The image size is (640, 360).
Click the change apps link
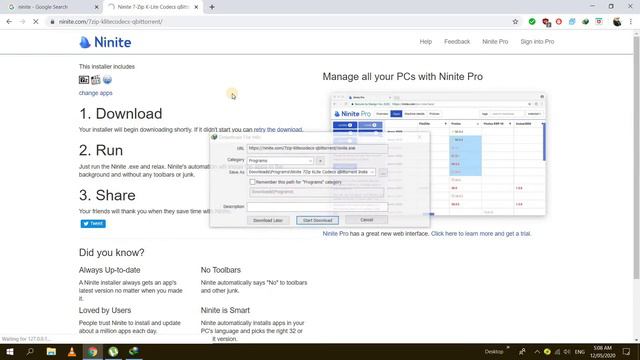(96, 93)
